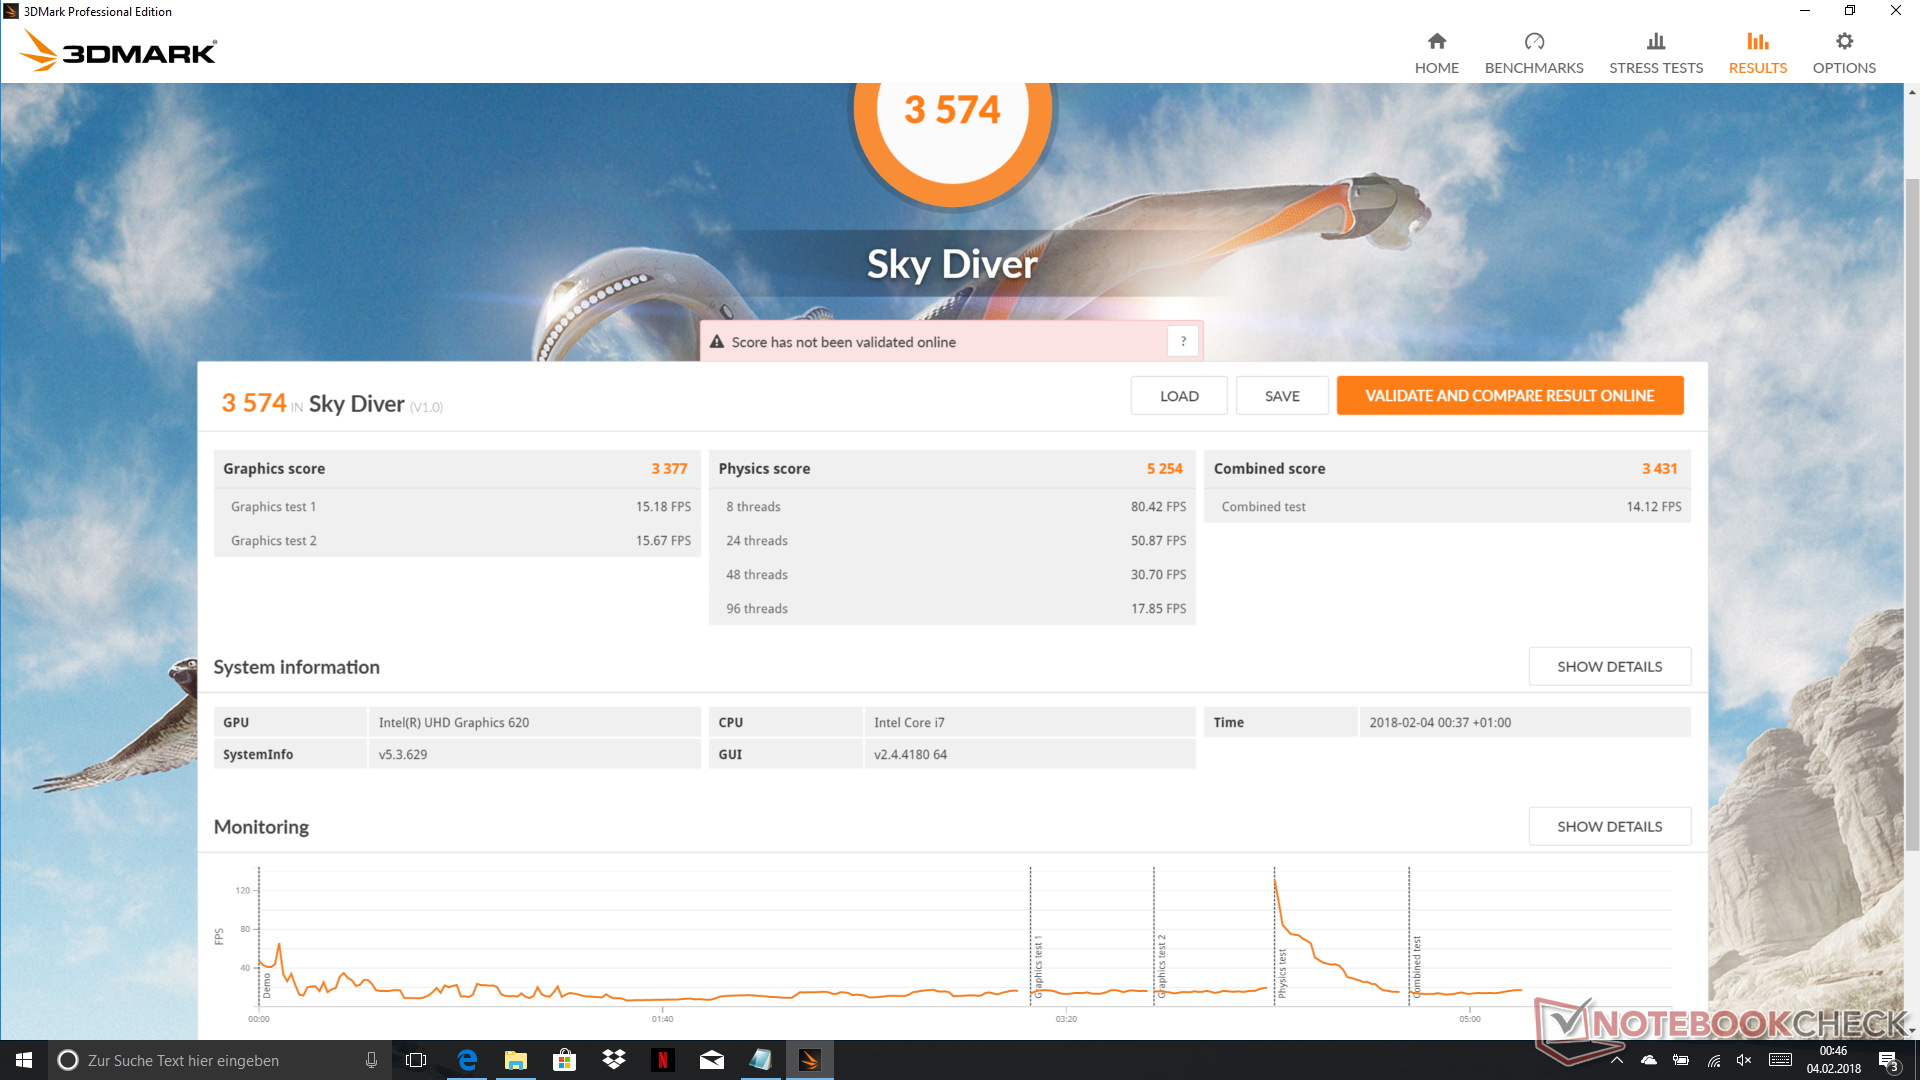Open the Microsoft Store taskbar icon
The image size is (1920, 1080).
564,1060
